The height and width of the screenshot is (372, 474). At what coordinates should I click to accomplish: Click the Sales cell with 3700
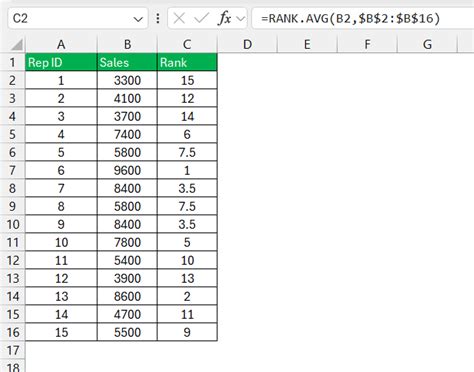coord(127,116)
